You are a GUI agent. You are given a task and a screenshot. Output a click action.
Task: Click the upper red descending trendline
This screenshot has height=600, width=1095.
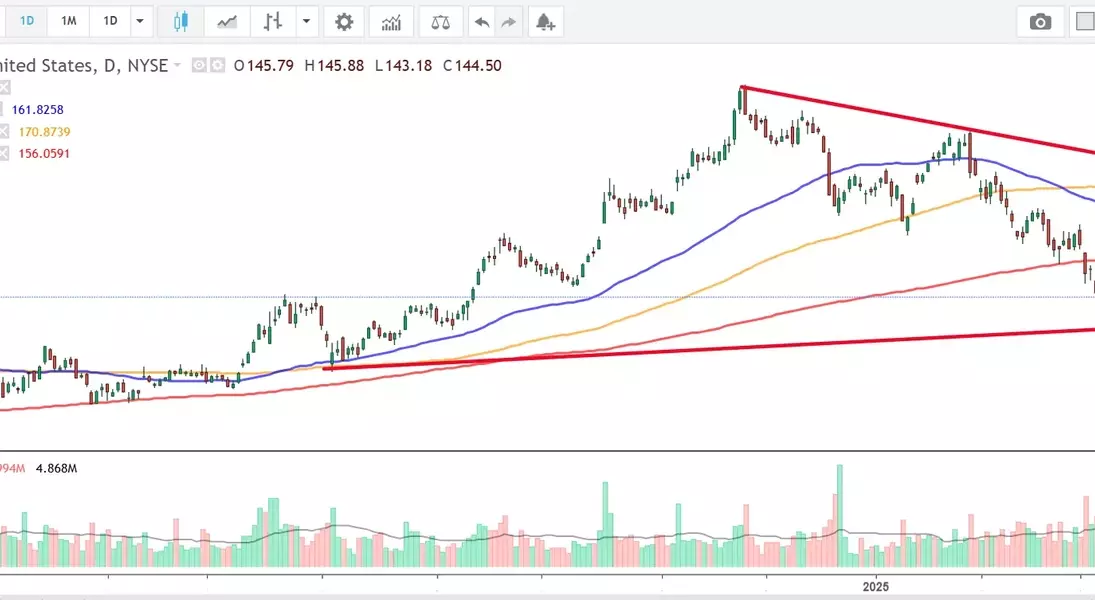900,118
